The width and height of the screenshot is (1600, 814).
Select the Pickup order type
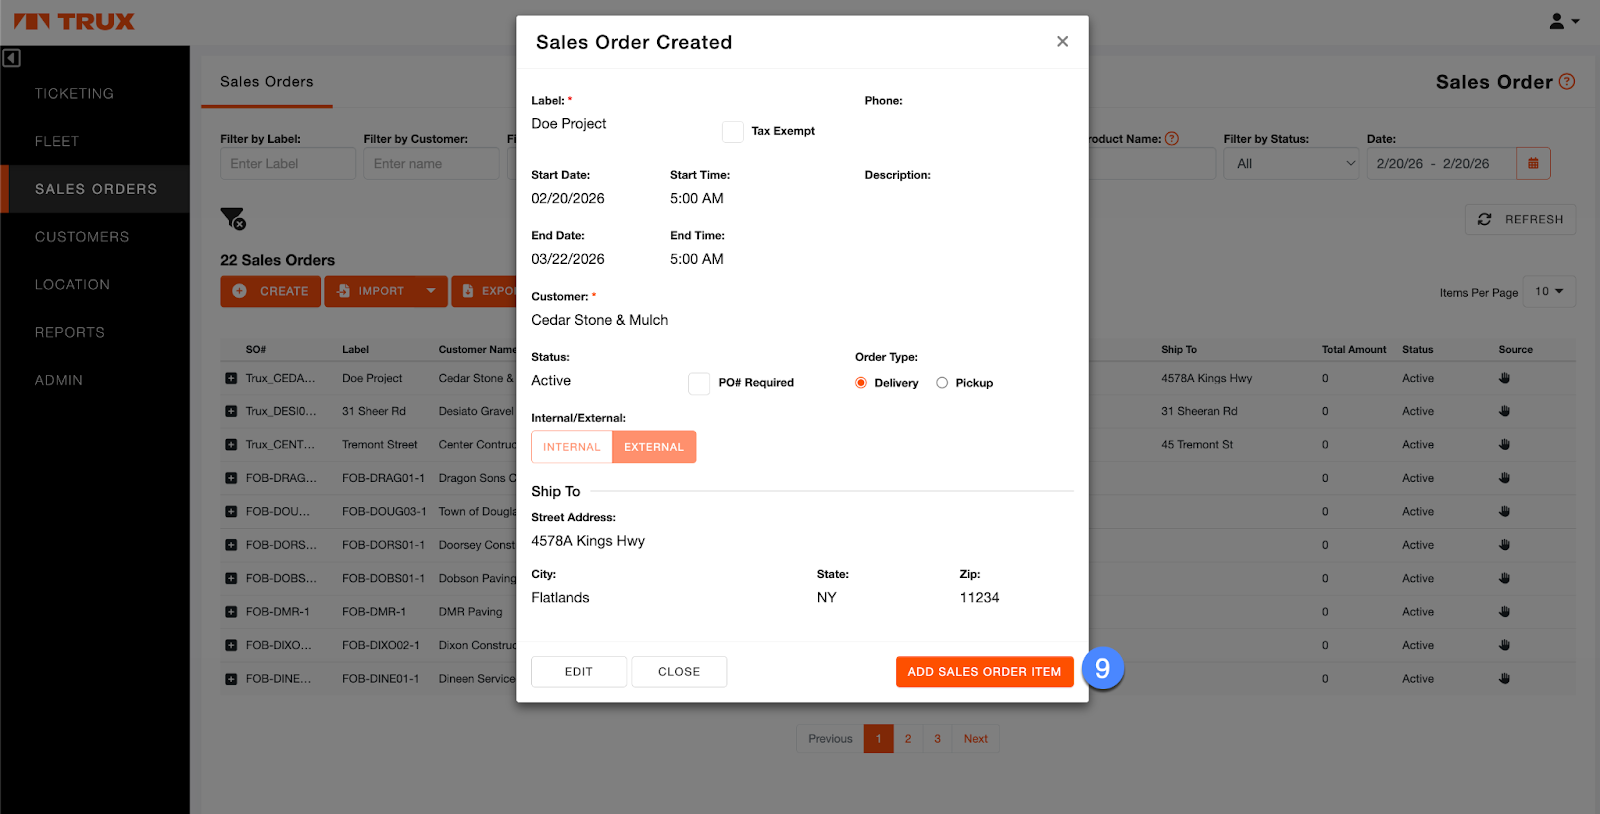pyautogui.click(x=942, y=383)
